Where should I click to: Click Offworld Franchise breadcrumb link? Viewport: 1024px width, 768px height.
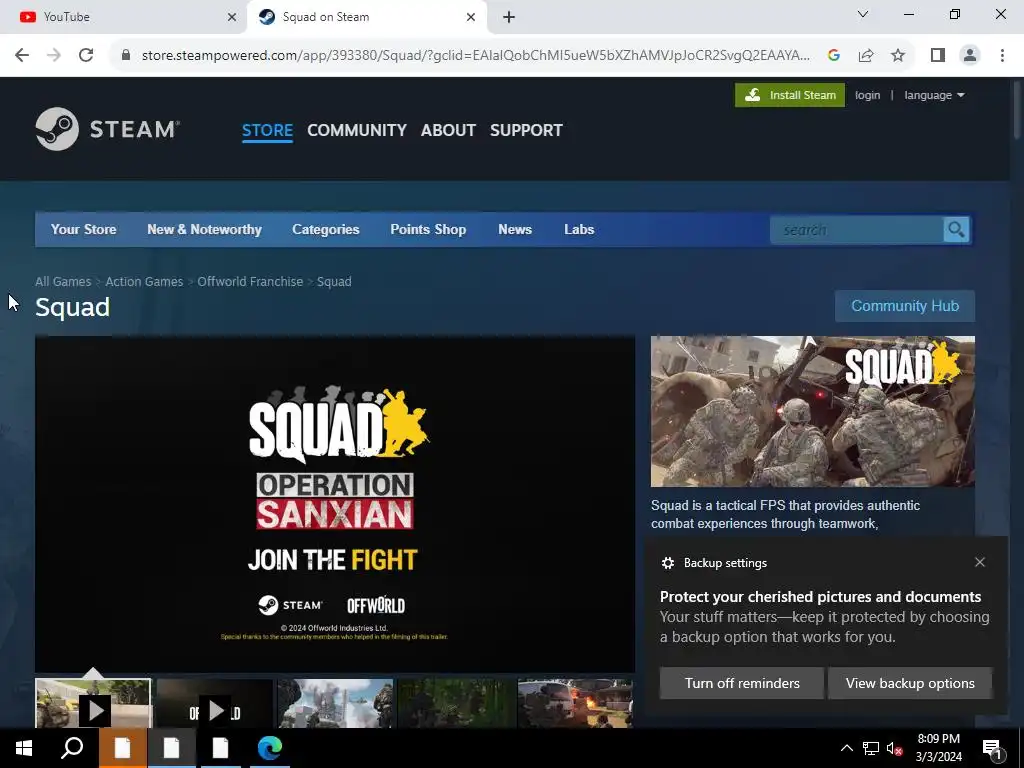point(250,281)
